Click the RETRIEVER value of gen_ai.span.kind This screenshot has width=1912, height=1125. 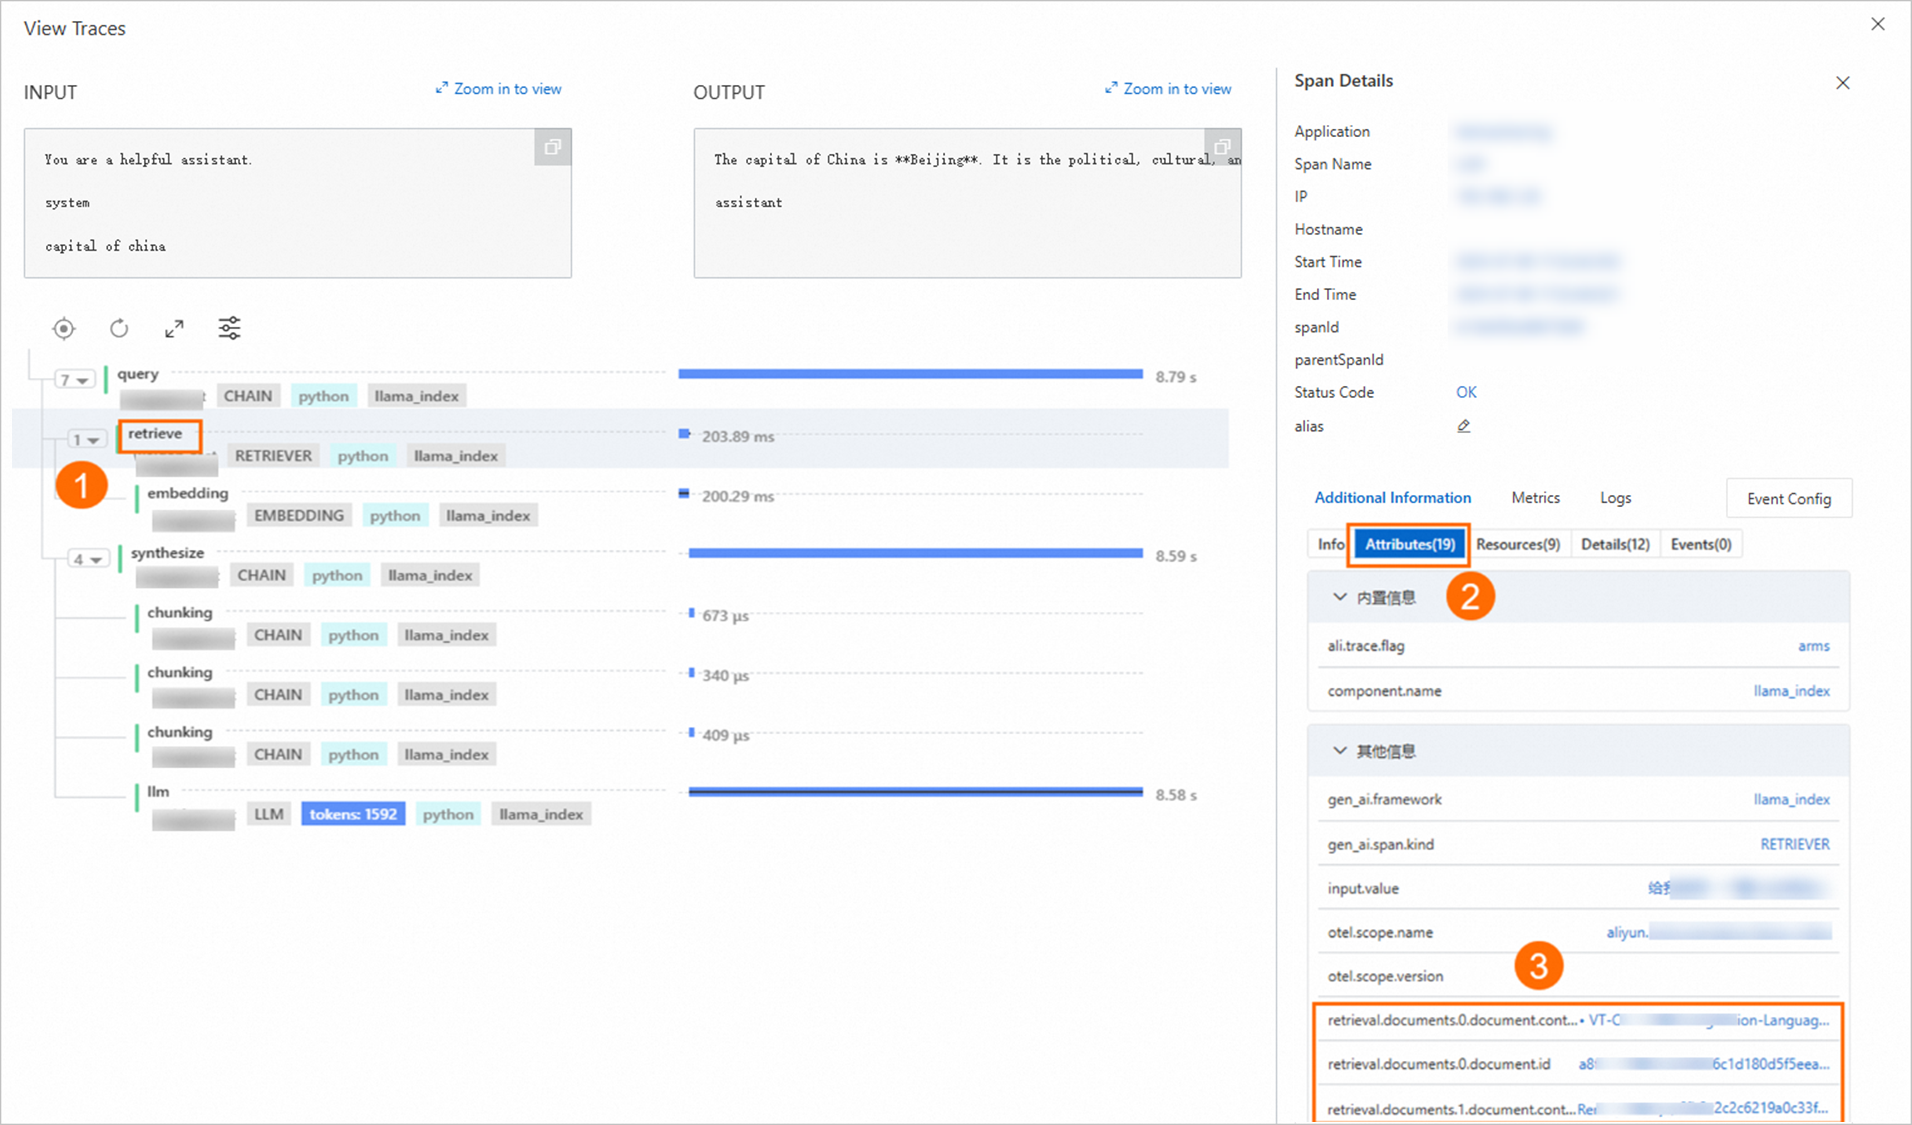(x=1794, y=844)
